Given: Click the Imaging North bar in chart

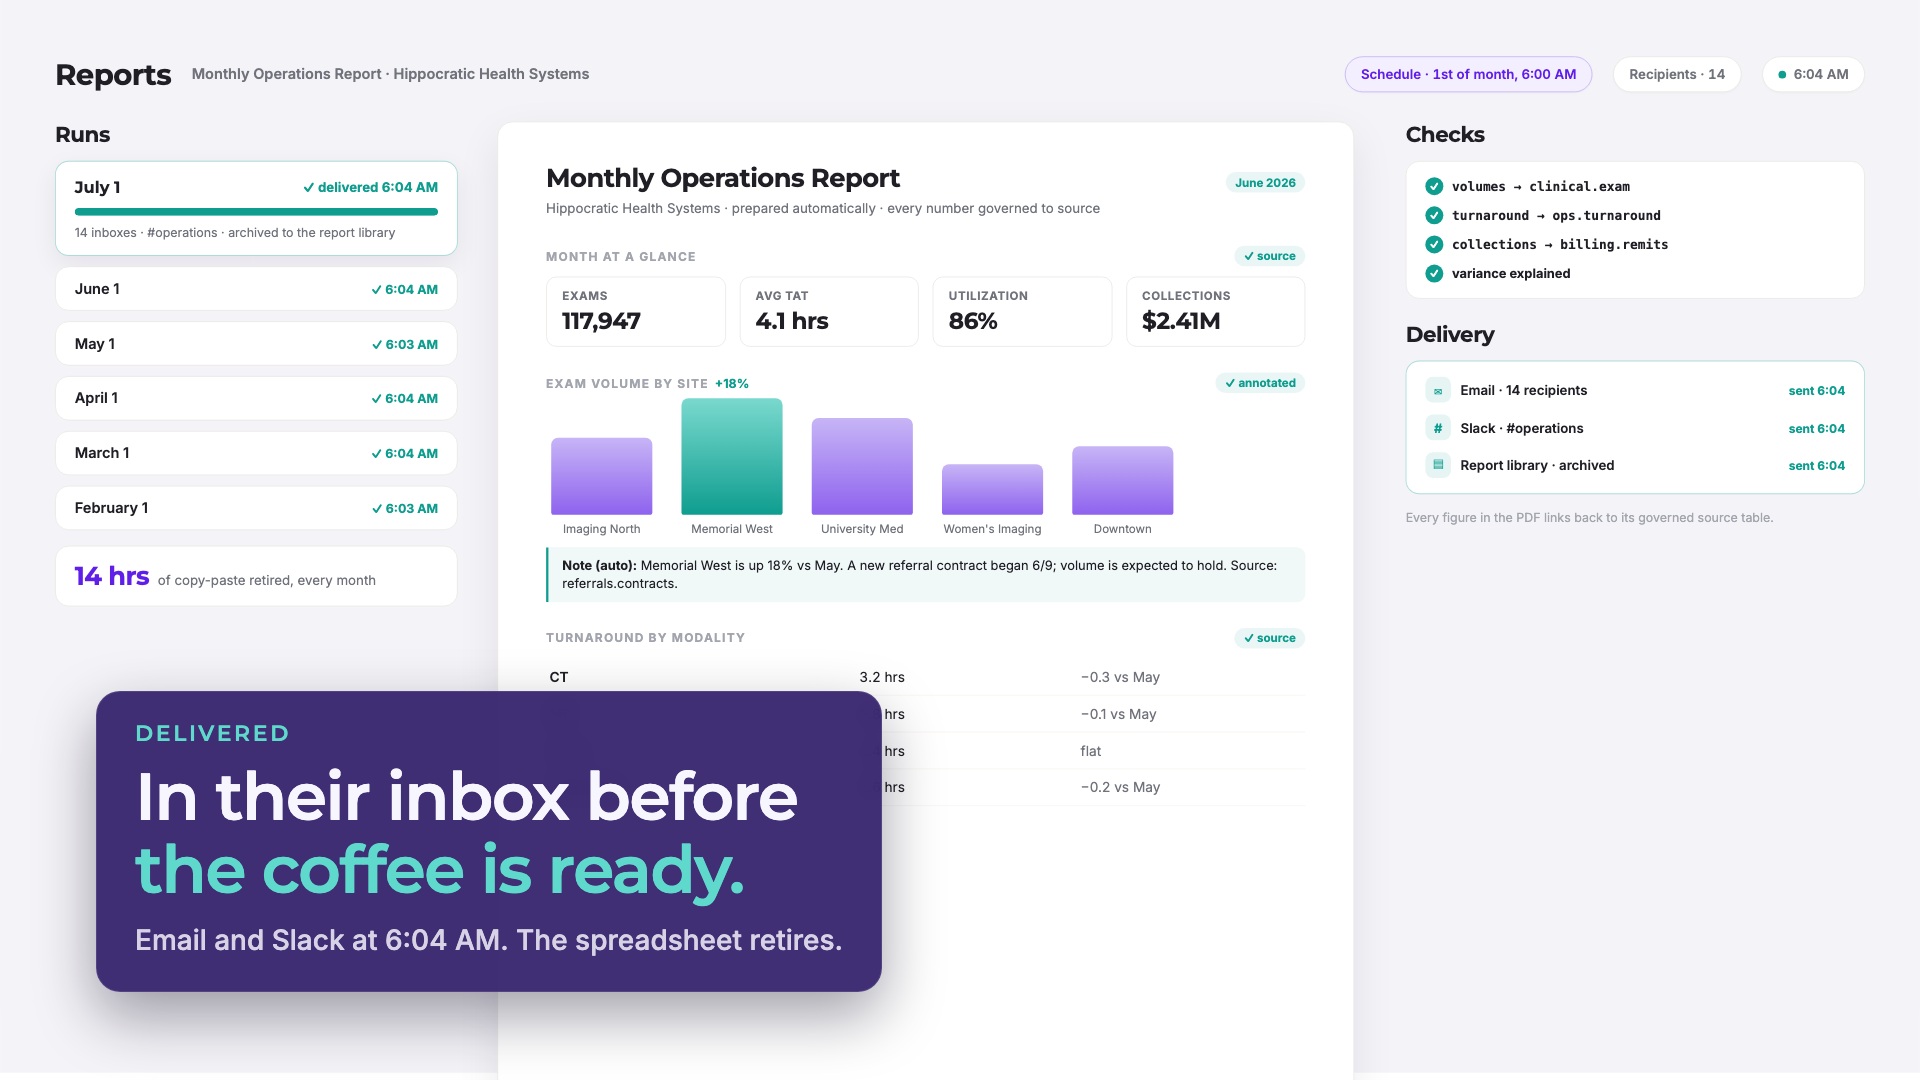Looking at the screenshot, I should 601,476.
